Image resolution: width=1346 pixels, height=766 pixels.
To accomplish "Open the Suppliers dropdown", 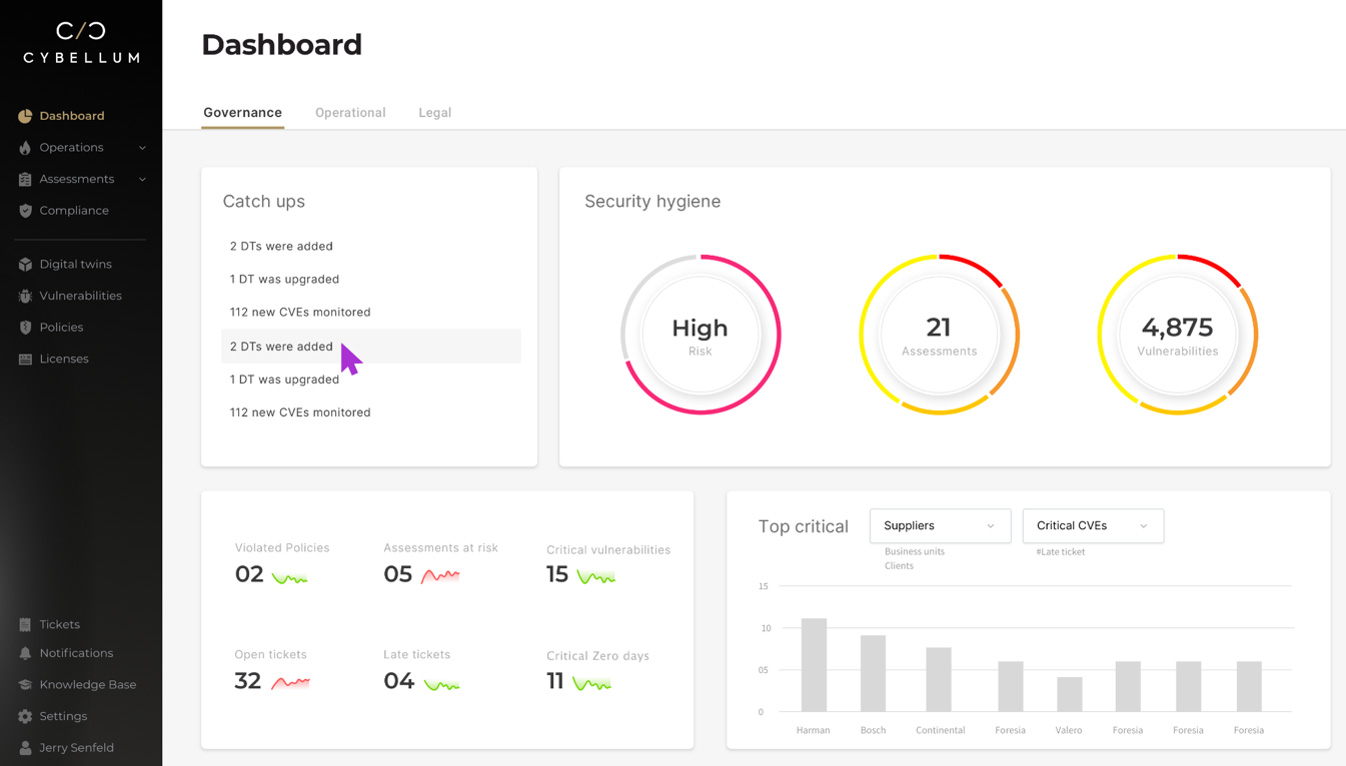I will (x=939, y=526).
